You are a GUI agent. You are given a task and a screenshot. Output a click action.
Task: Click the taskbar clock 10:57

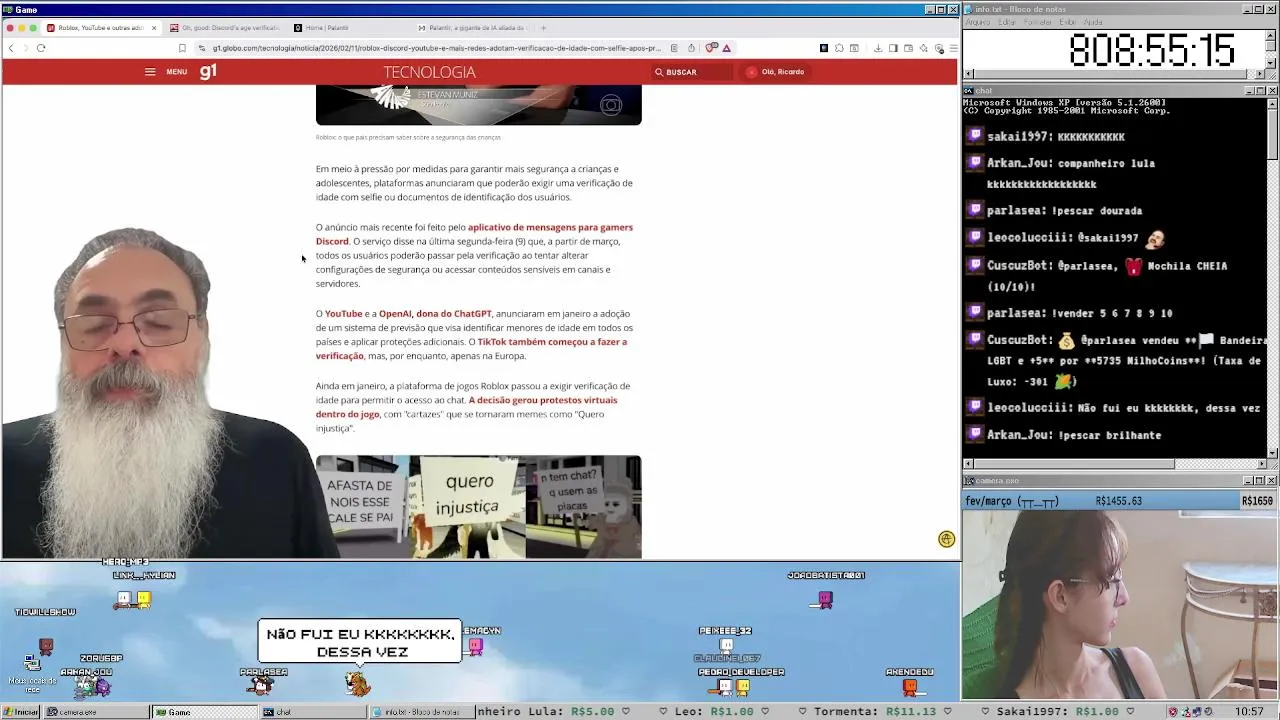click(1248, 712)
